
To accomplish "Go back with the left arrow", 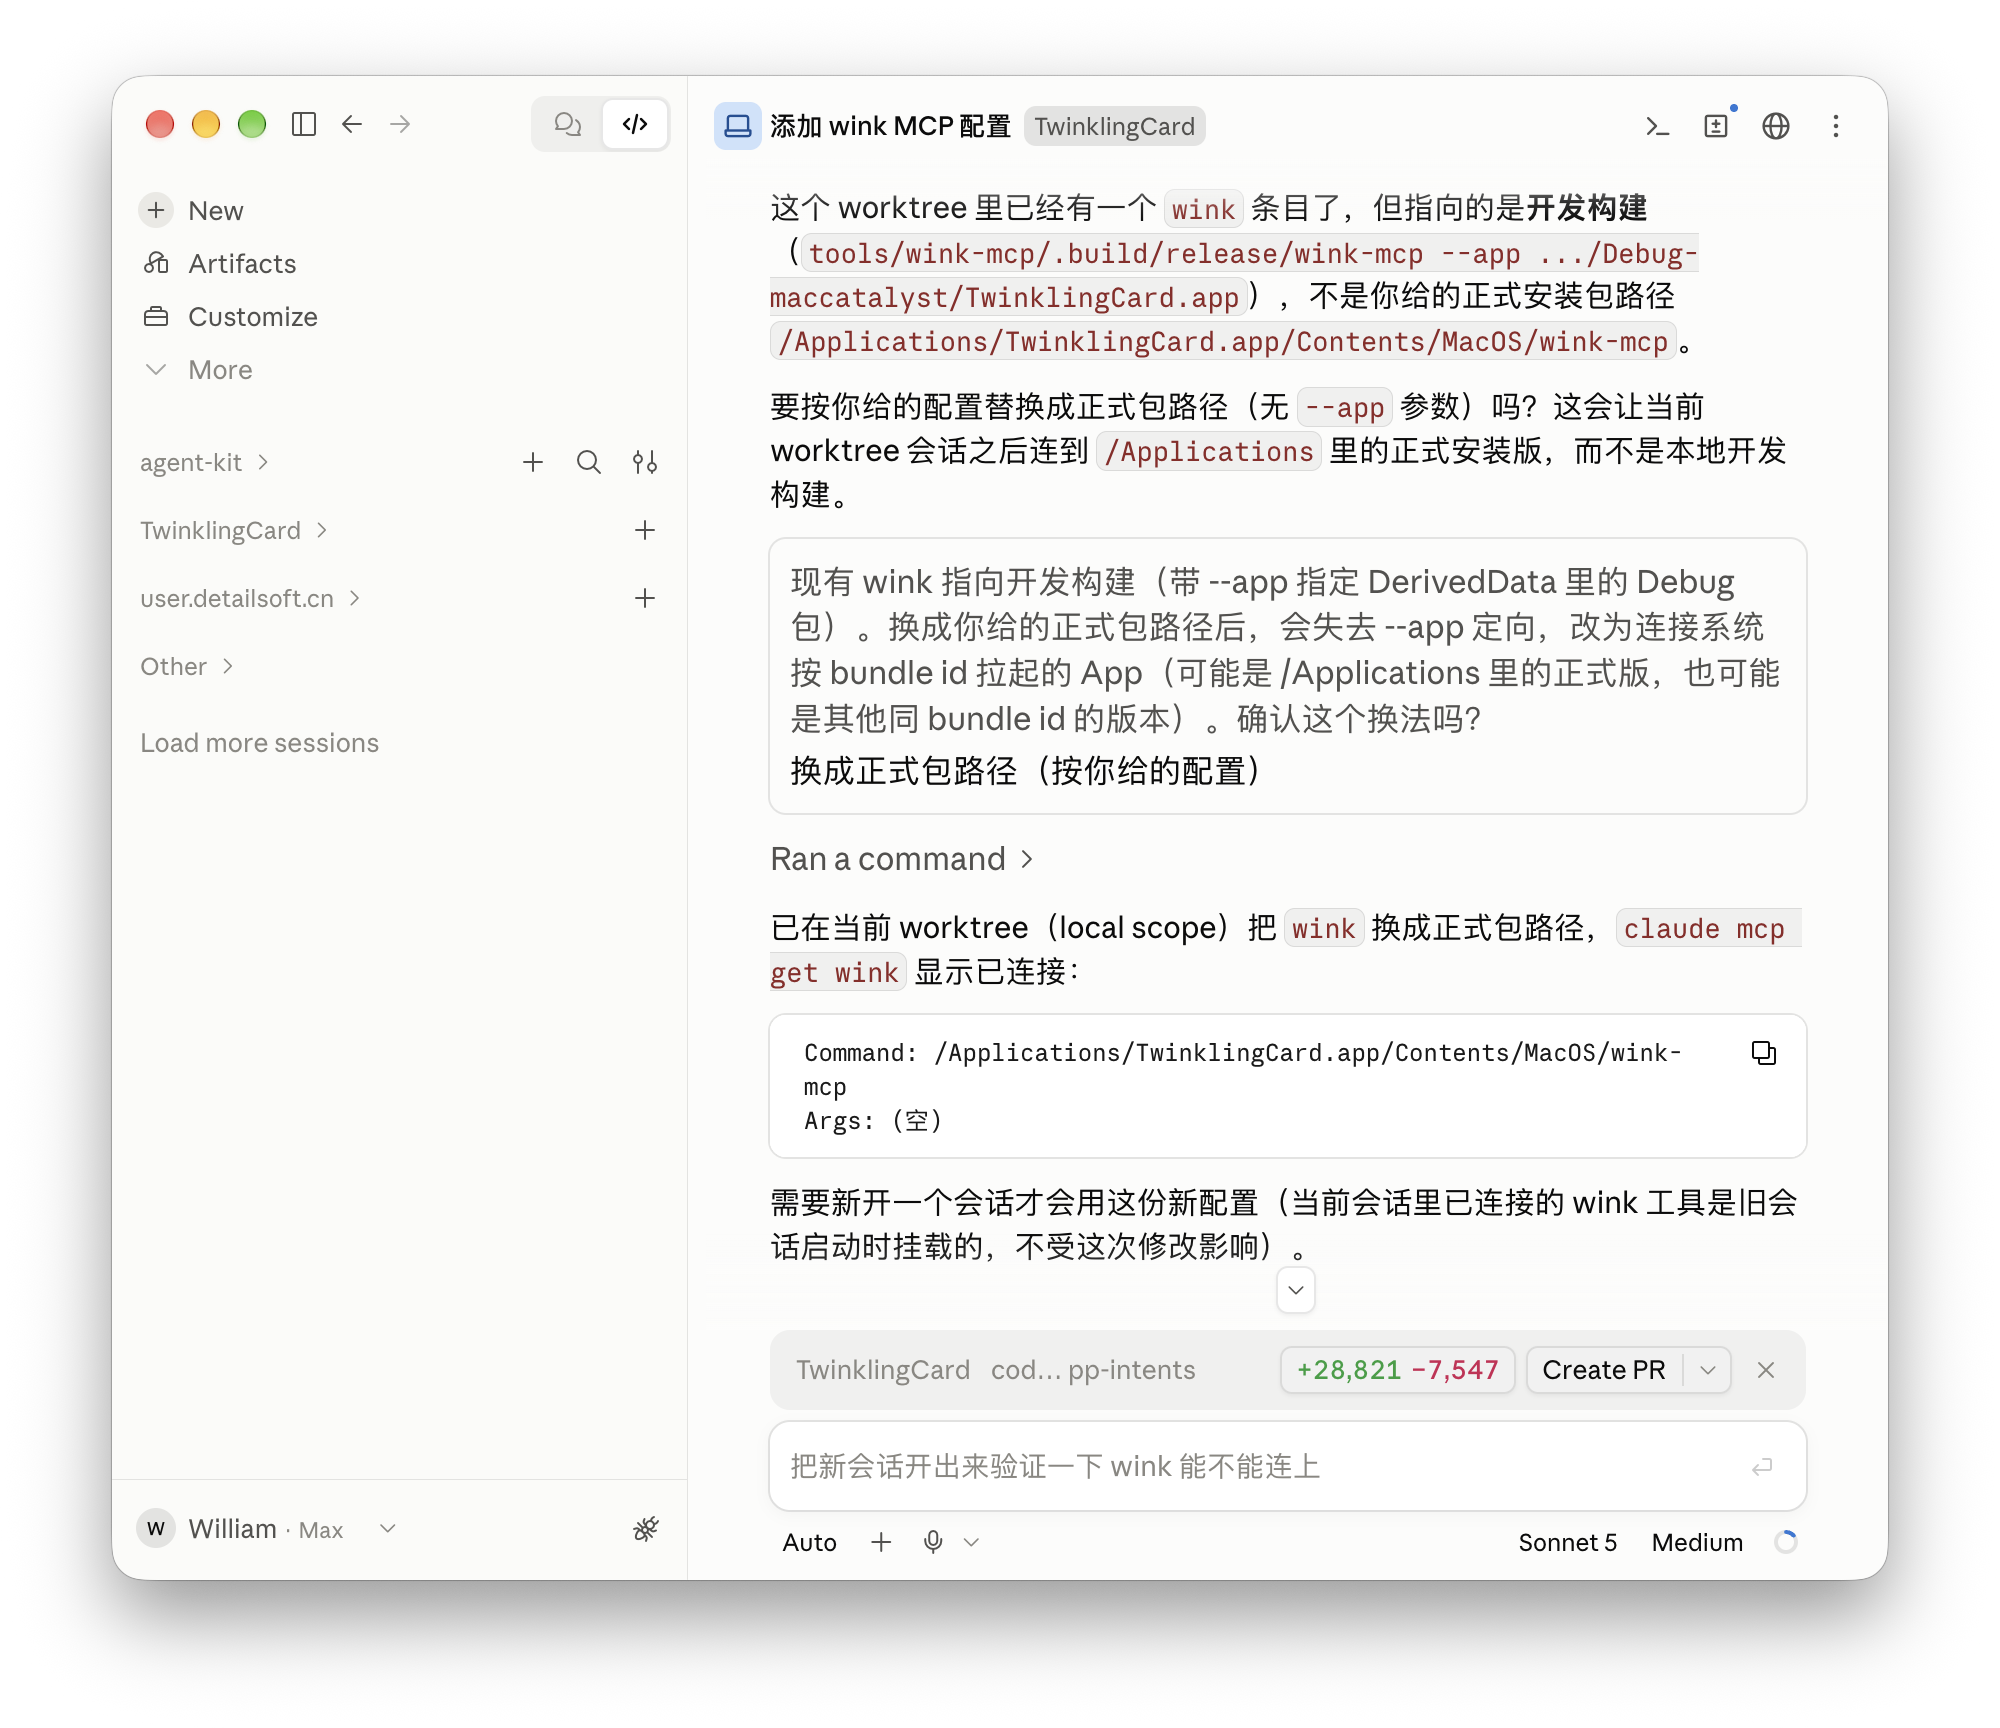I will [352, 124].
